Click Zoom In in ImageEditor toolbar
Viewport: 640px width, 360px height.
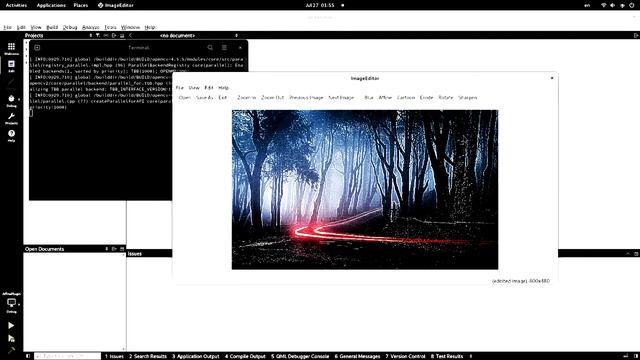(x=247, y=98)
